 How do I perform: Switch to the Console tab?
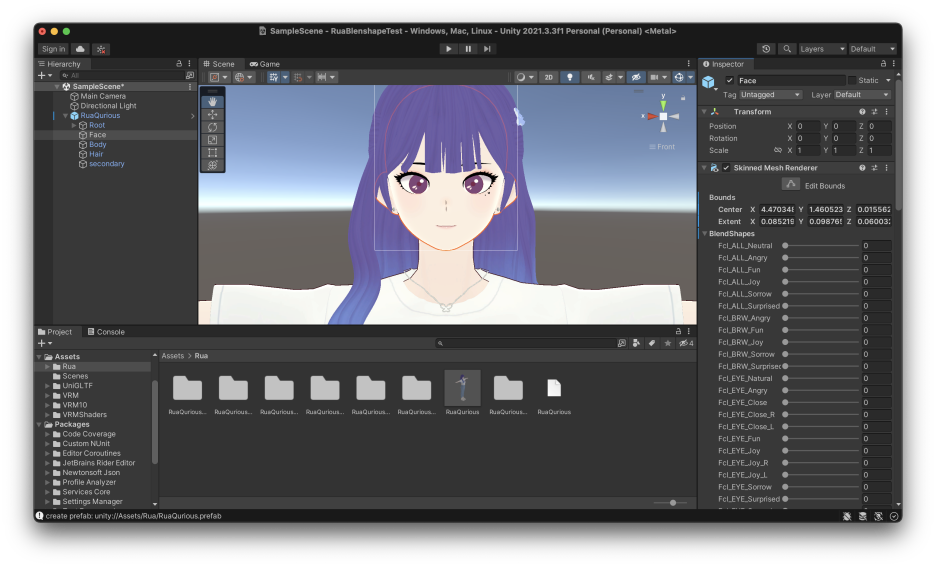point(106,332)
